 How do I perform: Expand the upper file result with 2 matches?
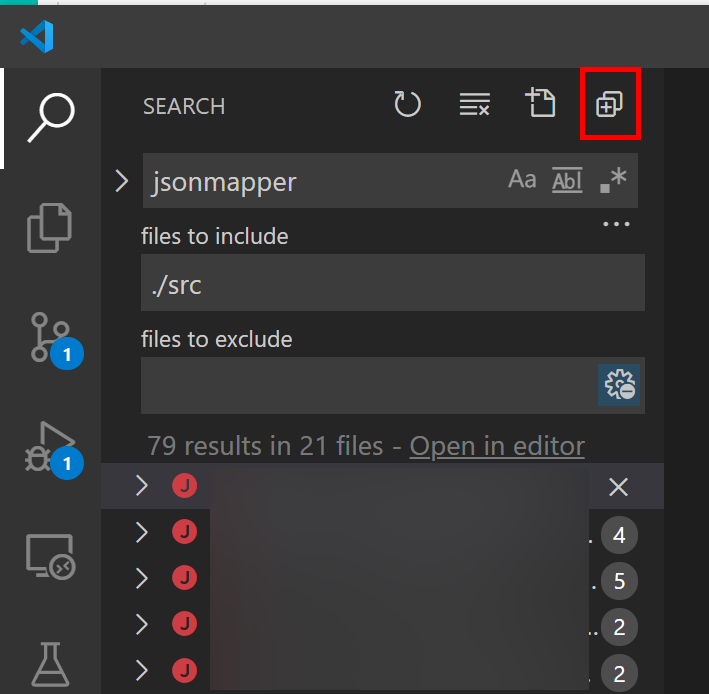[142, 624]
